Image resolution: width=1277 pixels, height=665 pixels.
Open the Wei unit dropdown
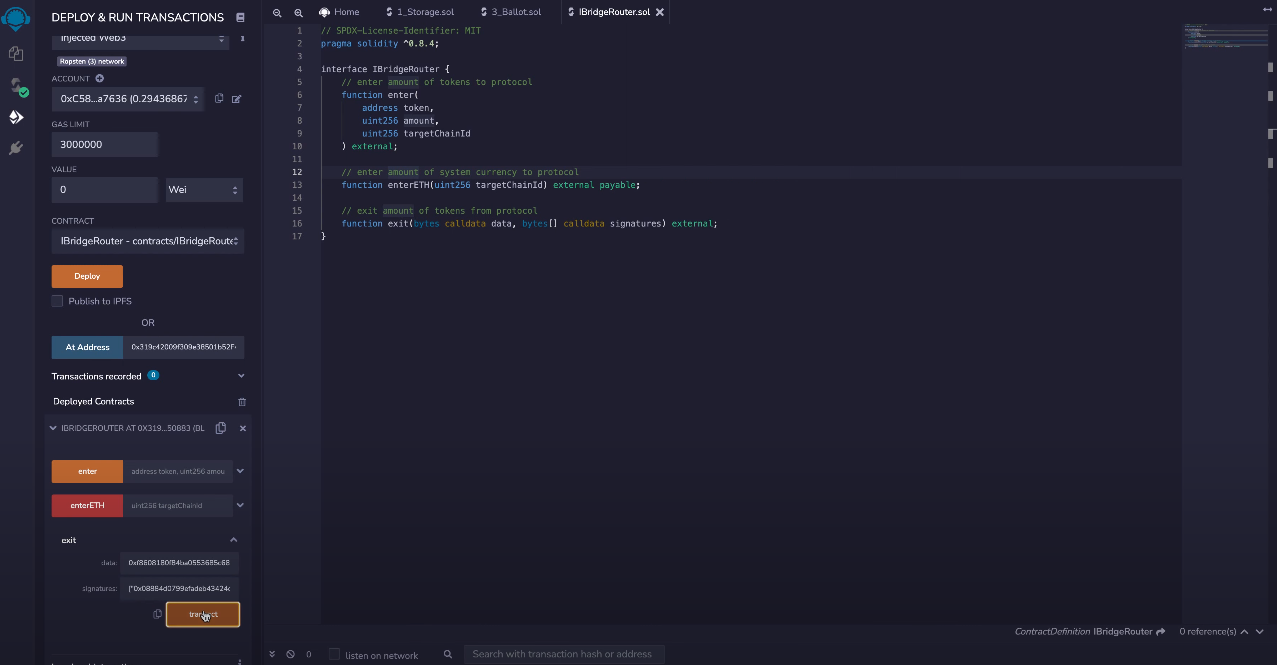pos(204,190)
